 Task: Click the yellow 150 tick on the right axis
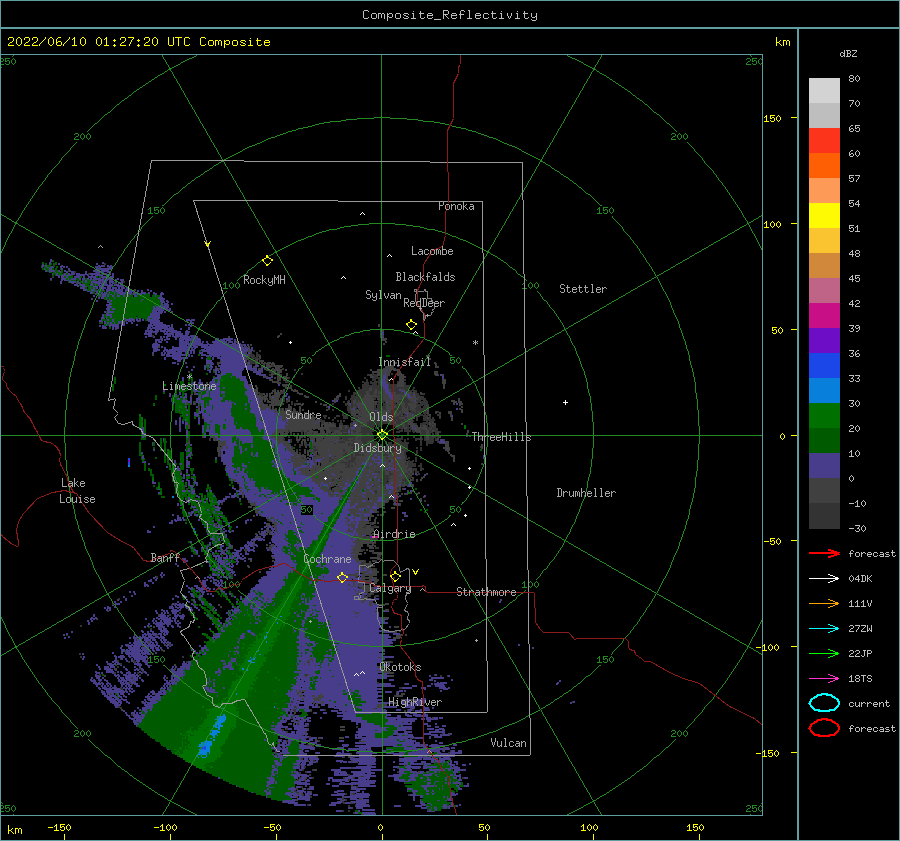point(772,118)
